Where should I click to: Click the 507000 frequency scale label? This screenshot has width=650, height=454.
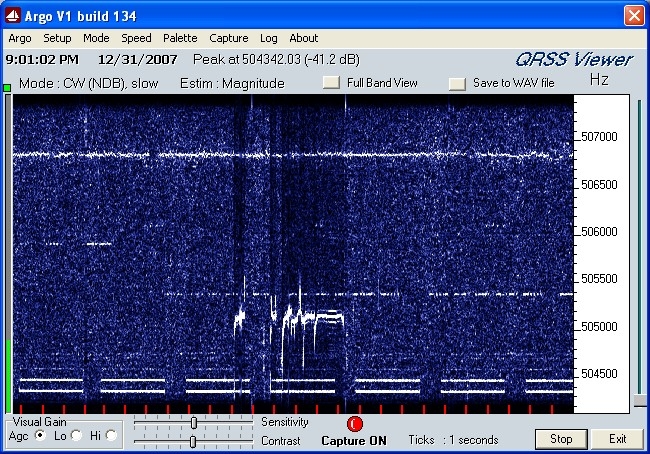pos(599,137)
